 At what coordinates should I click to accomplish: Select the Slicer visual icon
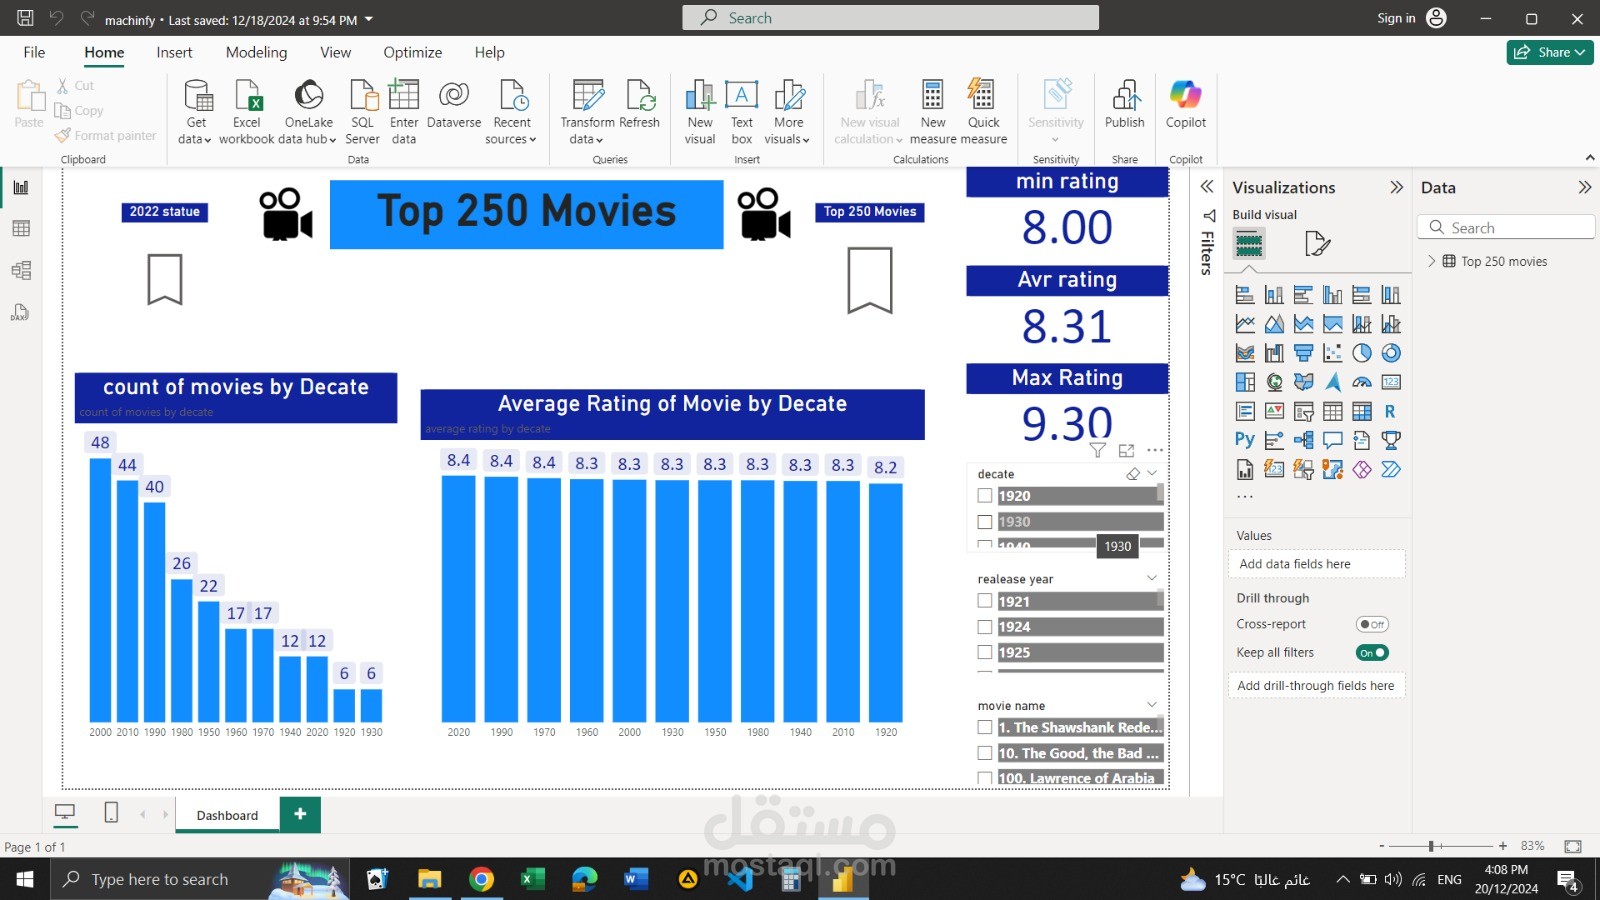(x=1303, y=411)
